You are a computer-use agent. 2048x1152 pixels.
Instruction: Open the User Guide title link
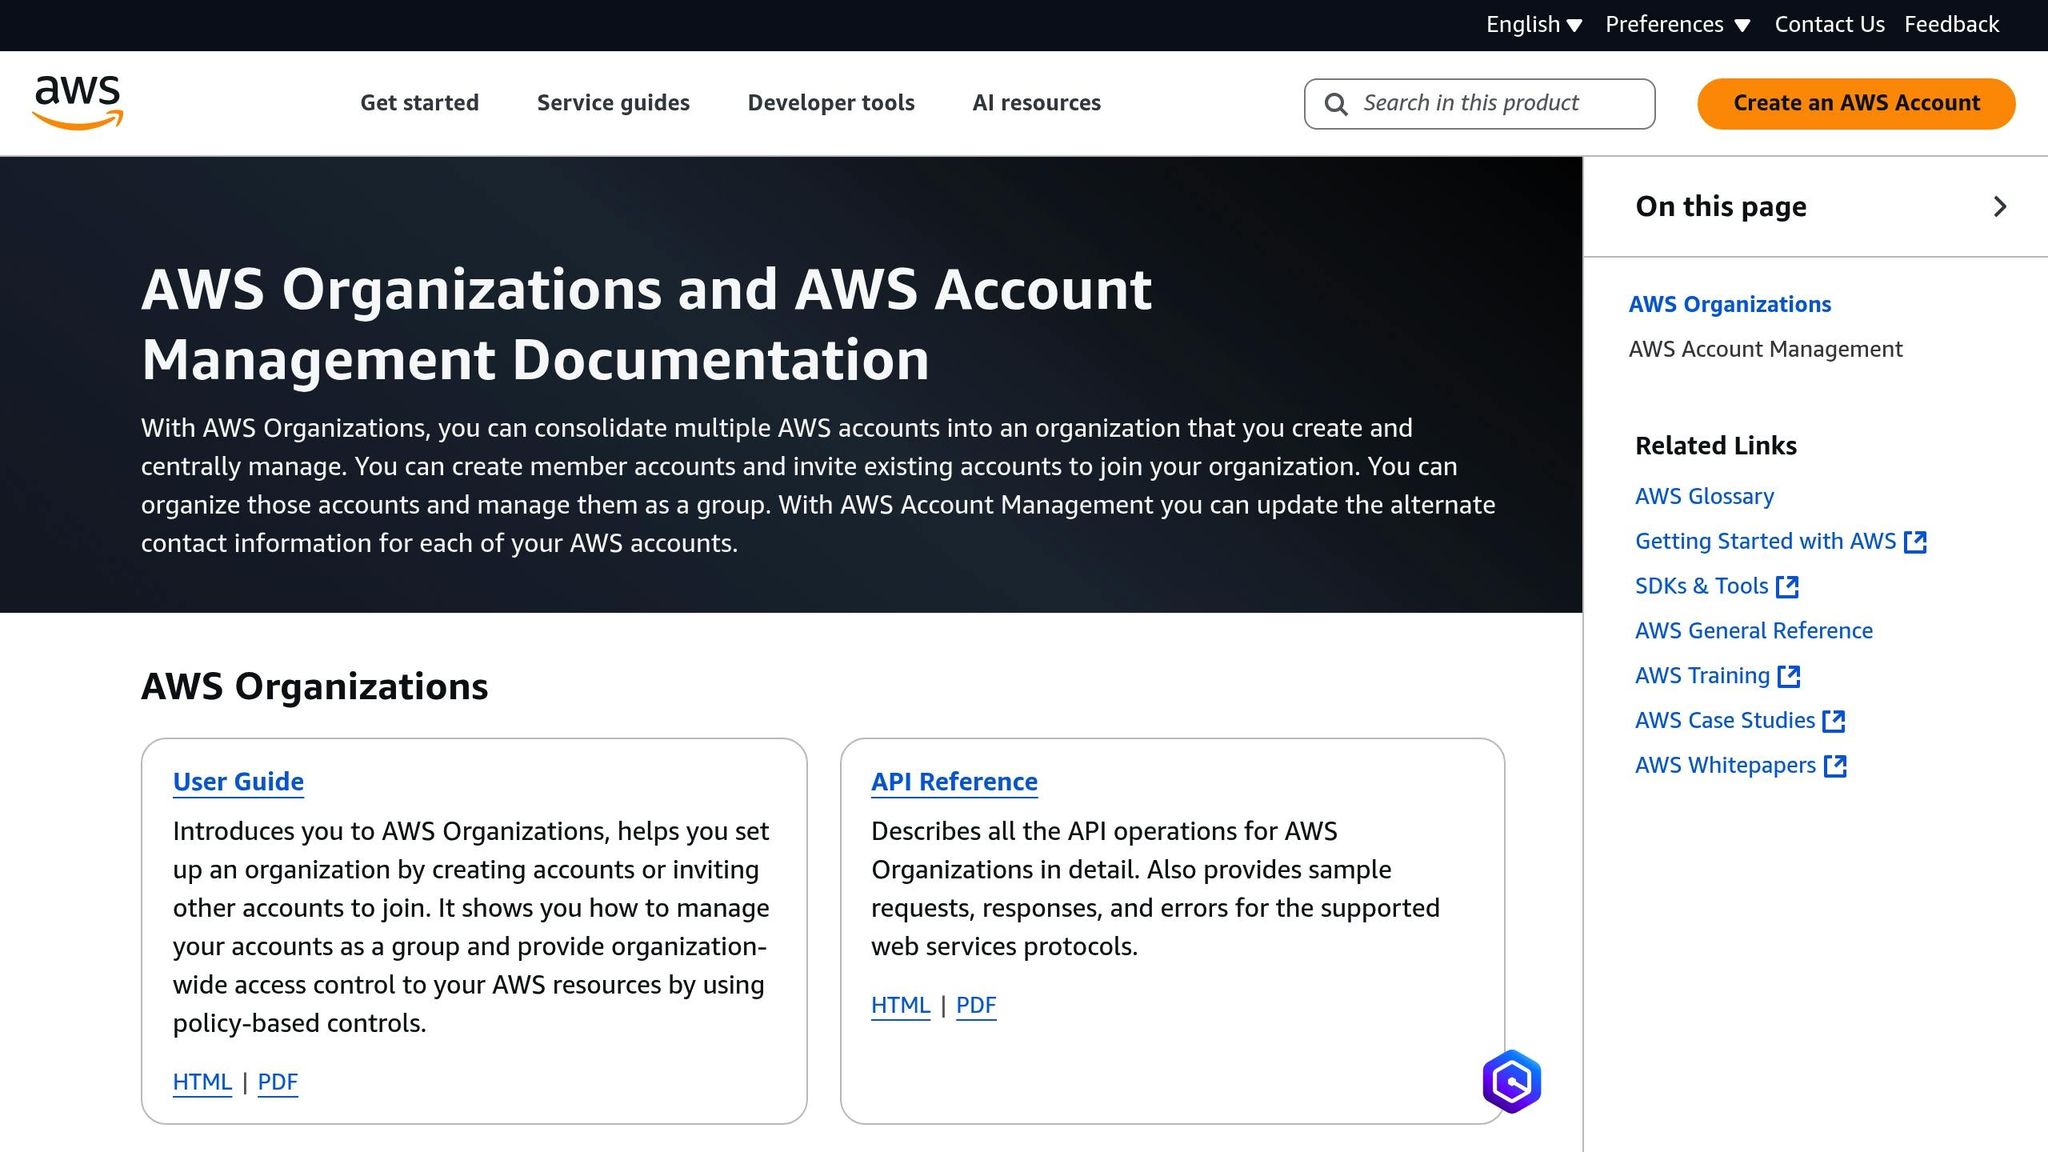[238, 782]
